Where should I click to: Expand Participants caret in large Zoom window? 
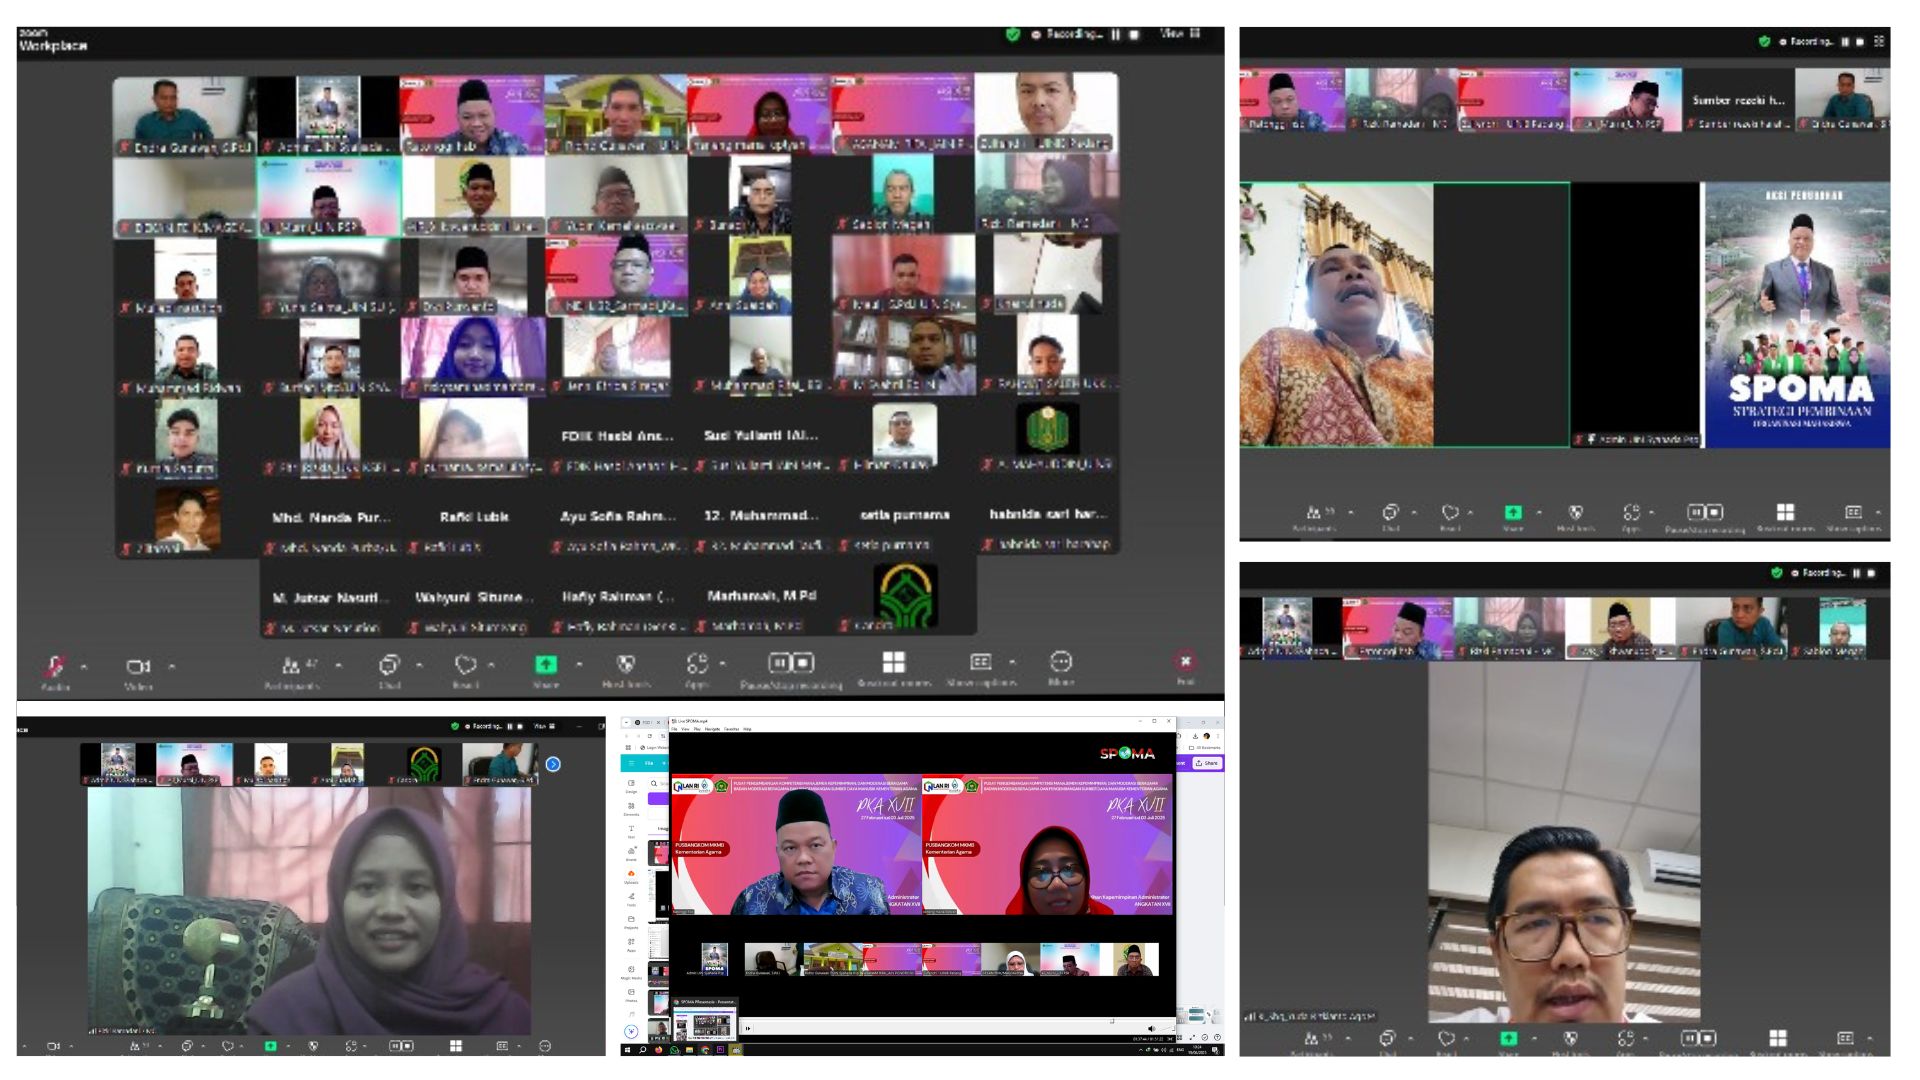(339, 665)
